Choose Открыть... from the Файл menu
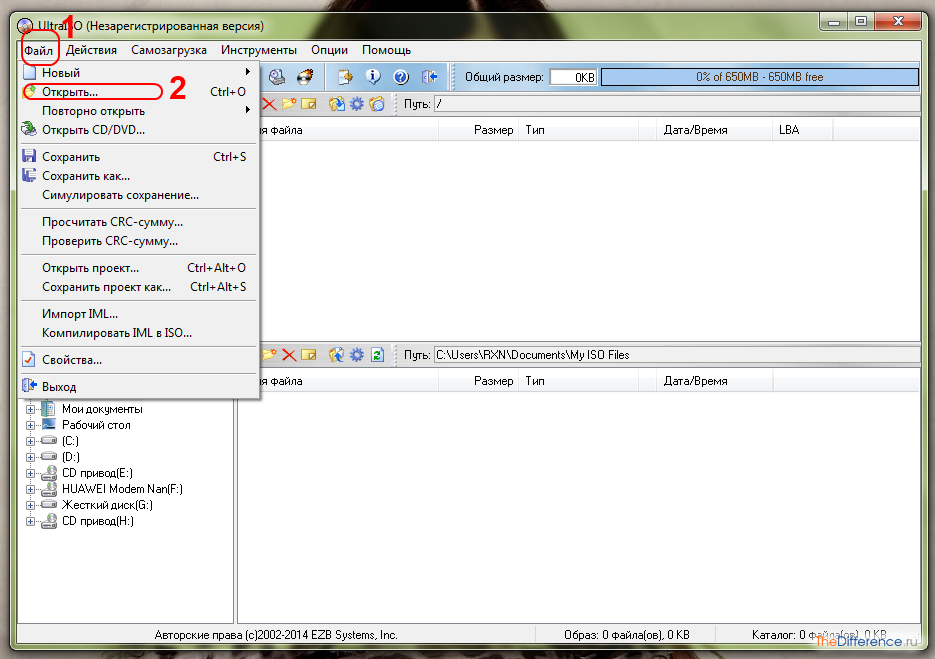The width and height of the screenshot is (935, 659). (x=70, y=92)
